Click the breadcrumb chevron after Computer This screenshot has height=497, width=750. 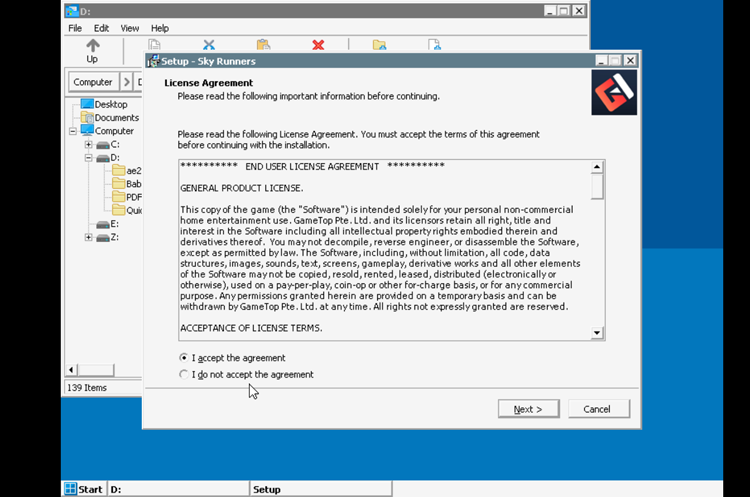click(126, 82)
